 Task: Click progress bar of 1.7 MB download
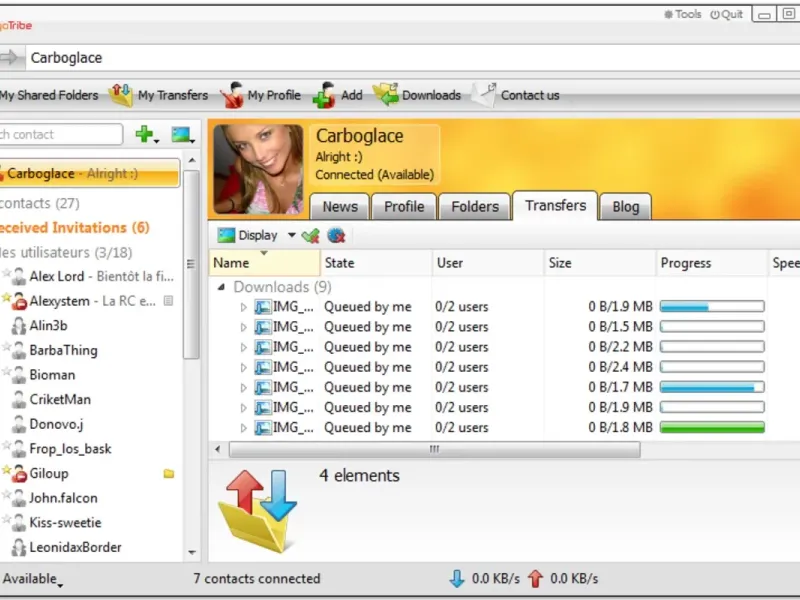tap(712, 387)
